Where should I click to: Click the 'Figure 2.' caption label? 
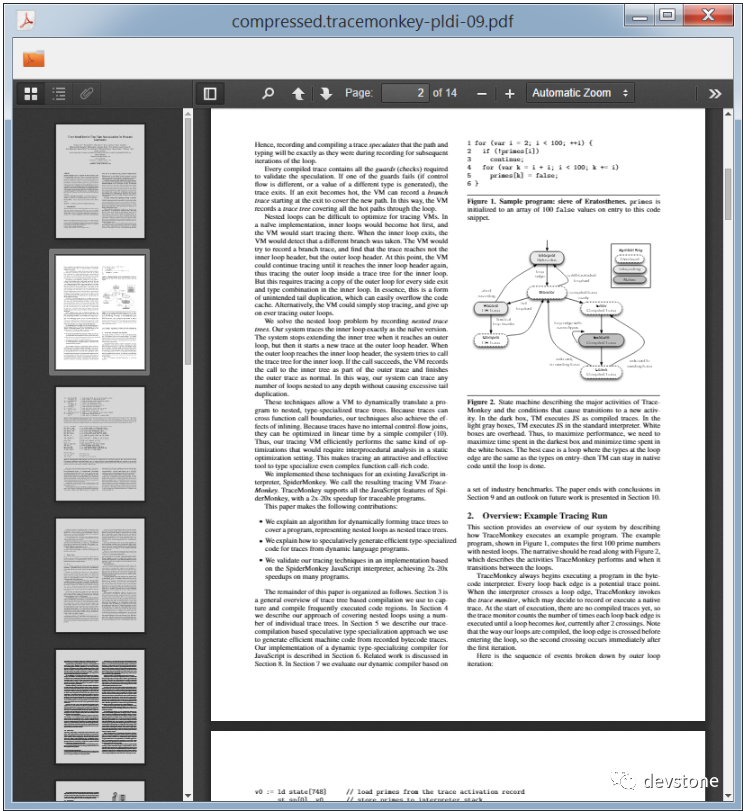(x=481, y=402)
